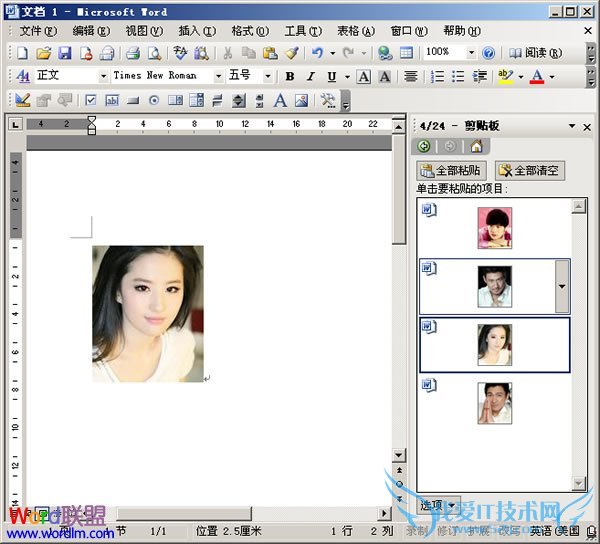Open the Print Preview tool
The image size is (600, 544).
[x=154, y=52]
